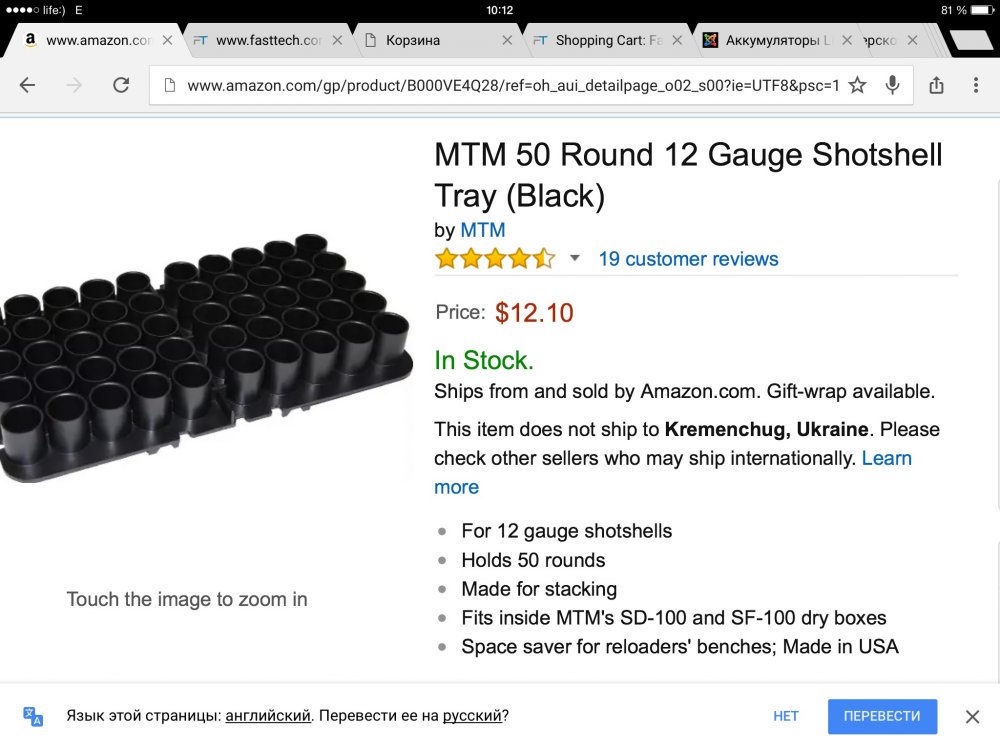This screenshot has height=750, width=1000.
Task: Close the www.amazon.com tab
Action: (x=167, y=41)
